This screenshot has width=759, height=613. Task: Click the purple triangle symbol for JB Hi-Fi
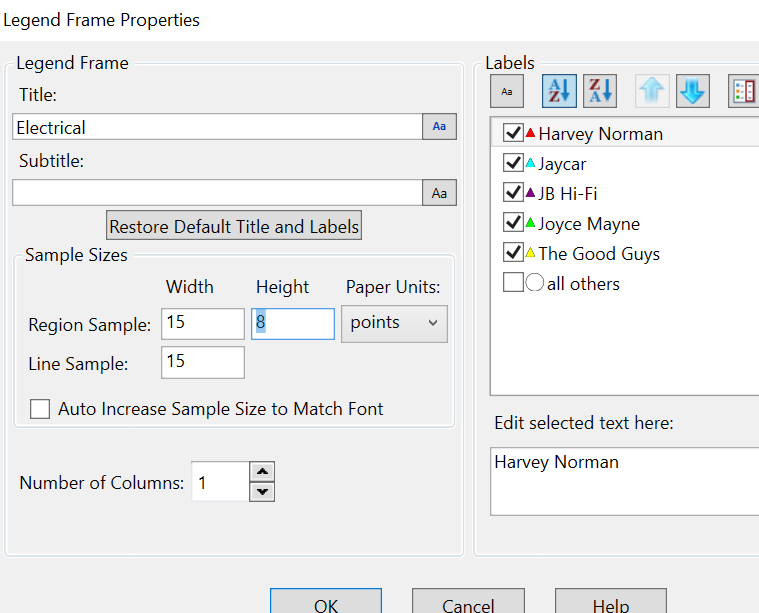[530, 193]
